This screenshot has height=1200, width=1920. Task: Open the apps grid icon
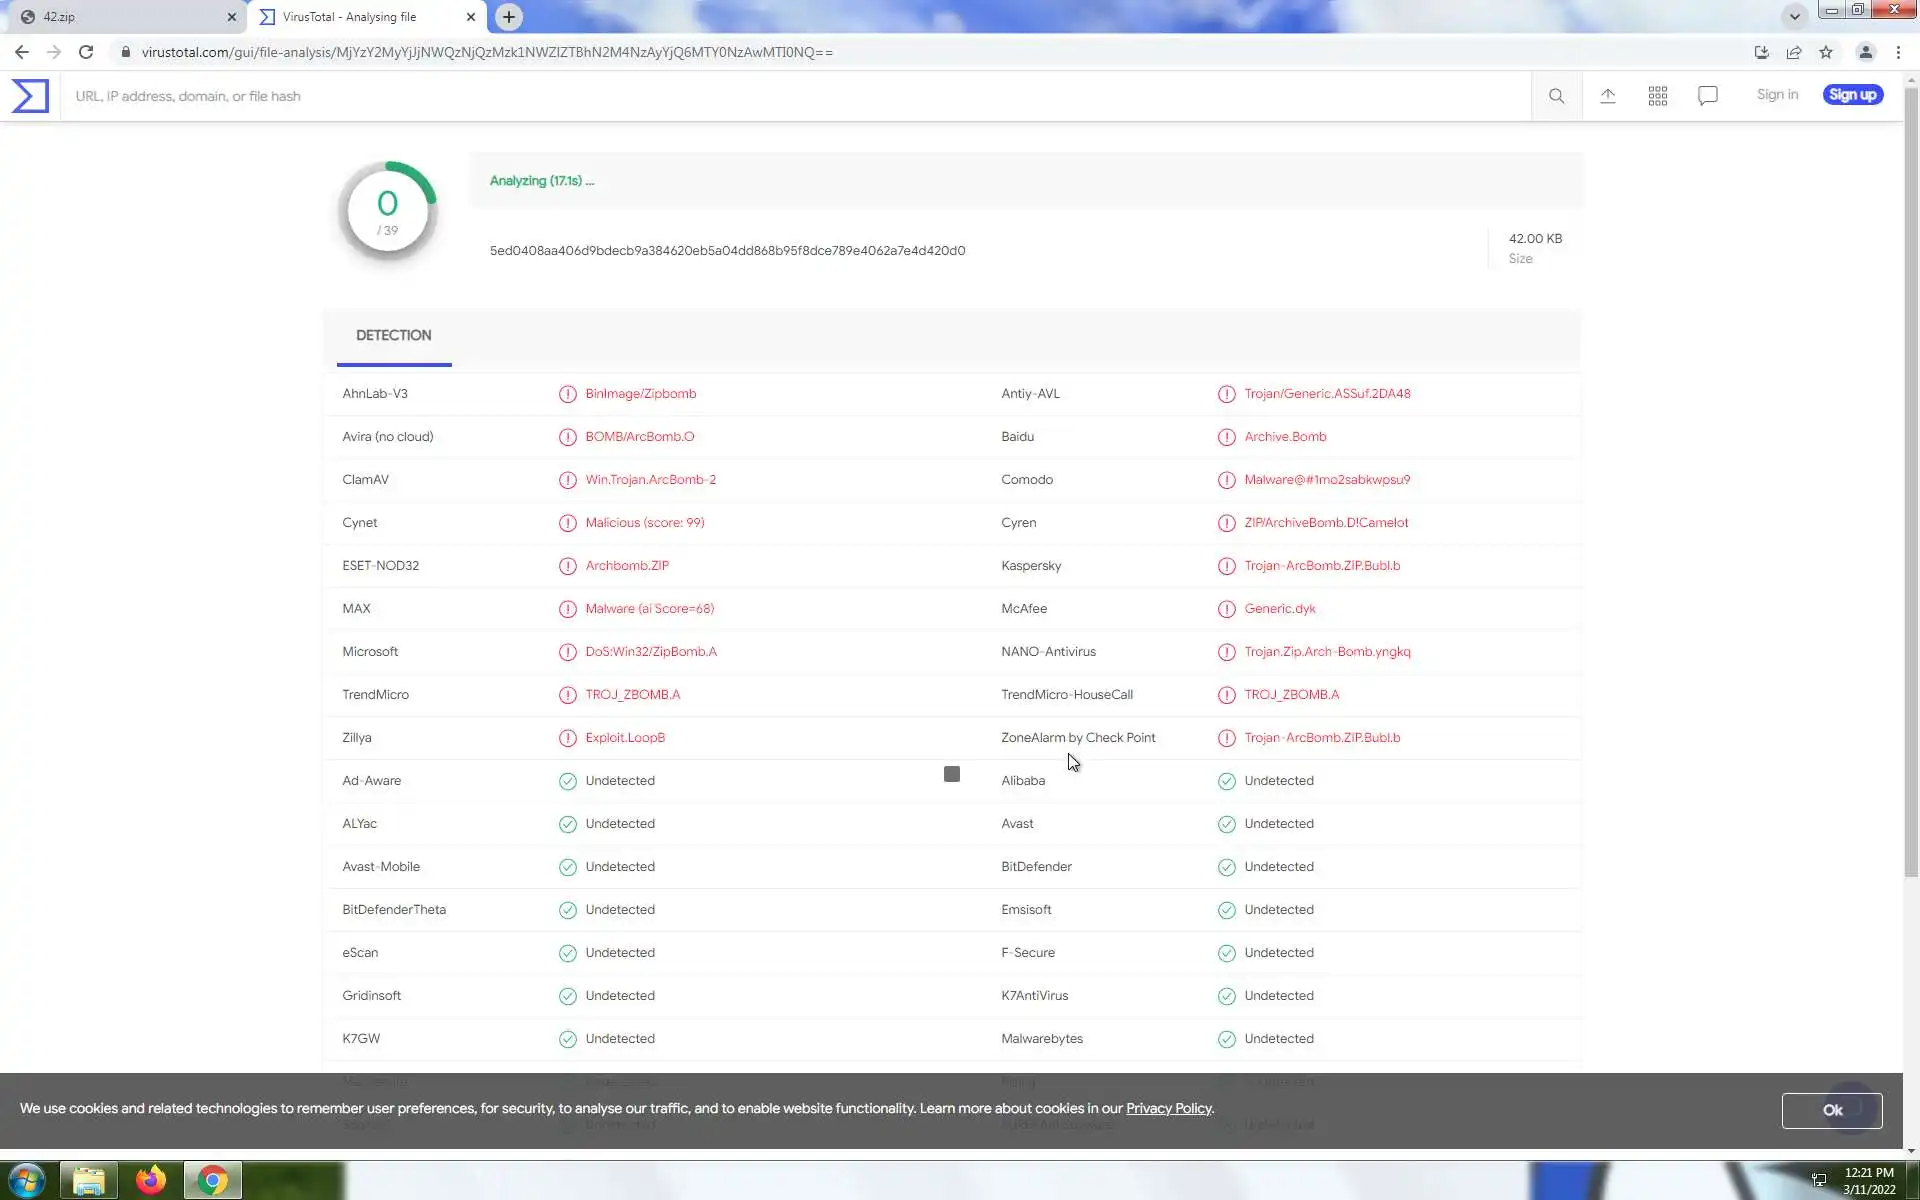coord(1658,96)
